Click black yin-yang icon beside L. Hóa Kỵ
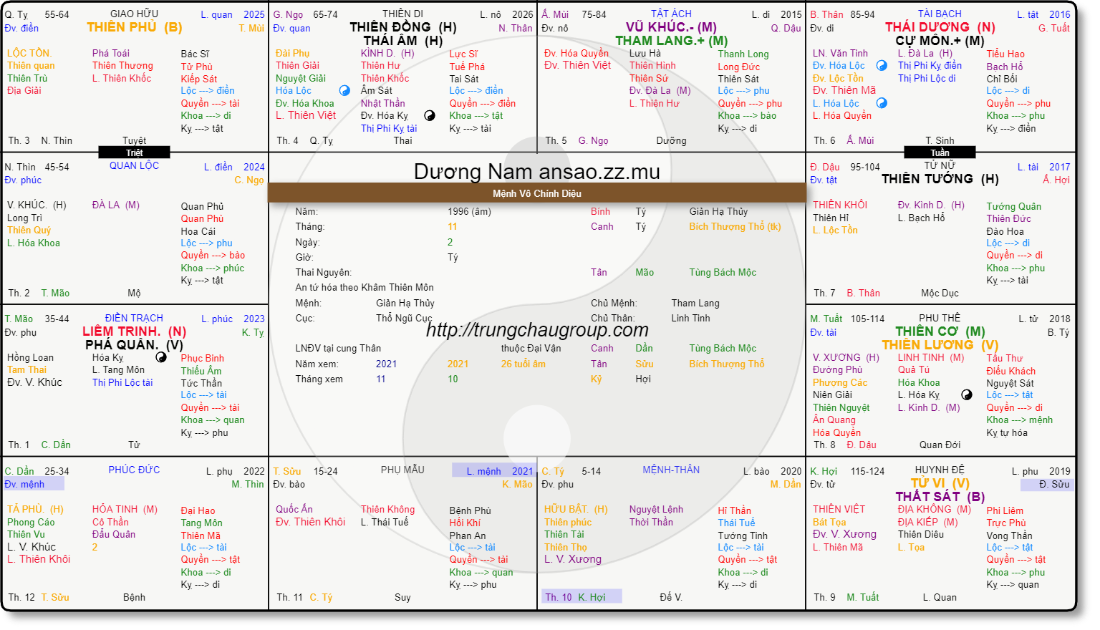1100x630 pixels. pyautogui.click(x=966, y=395)
